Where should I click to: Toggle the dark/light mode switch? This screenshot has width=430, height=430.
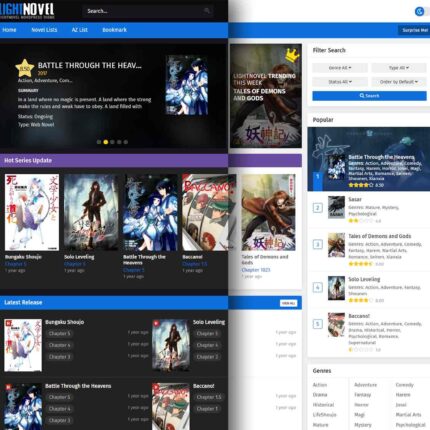click(421, 12)
